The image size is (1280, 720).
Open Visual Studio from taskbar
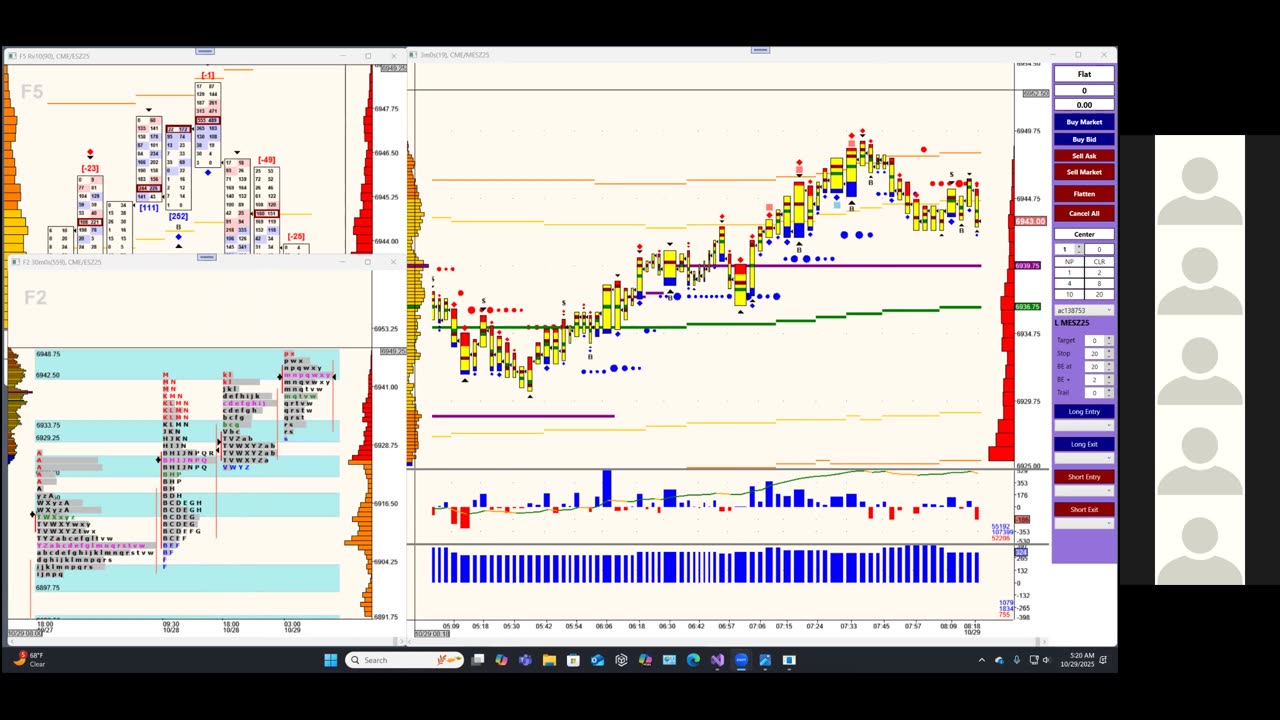pyautogui.click(x=717, y=660)
